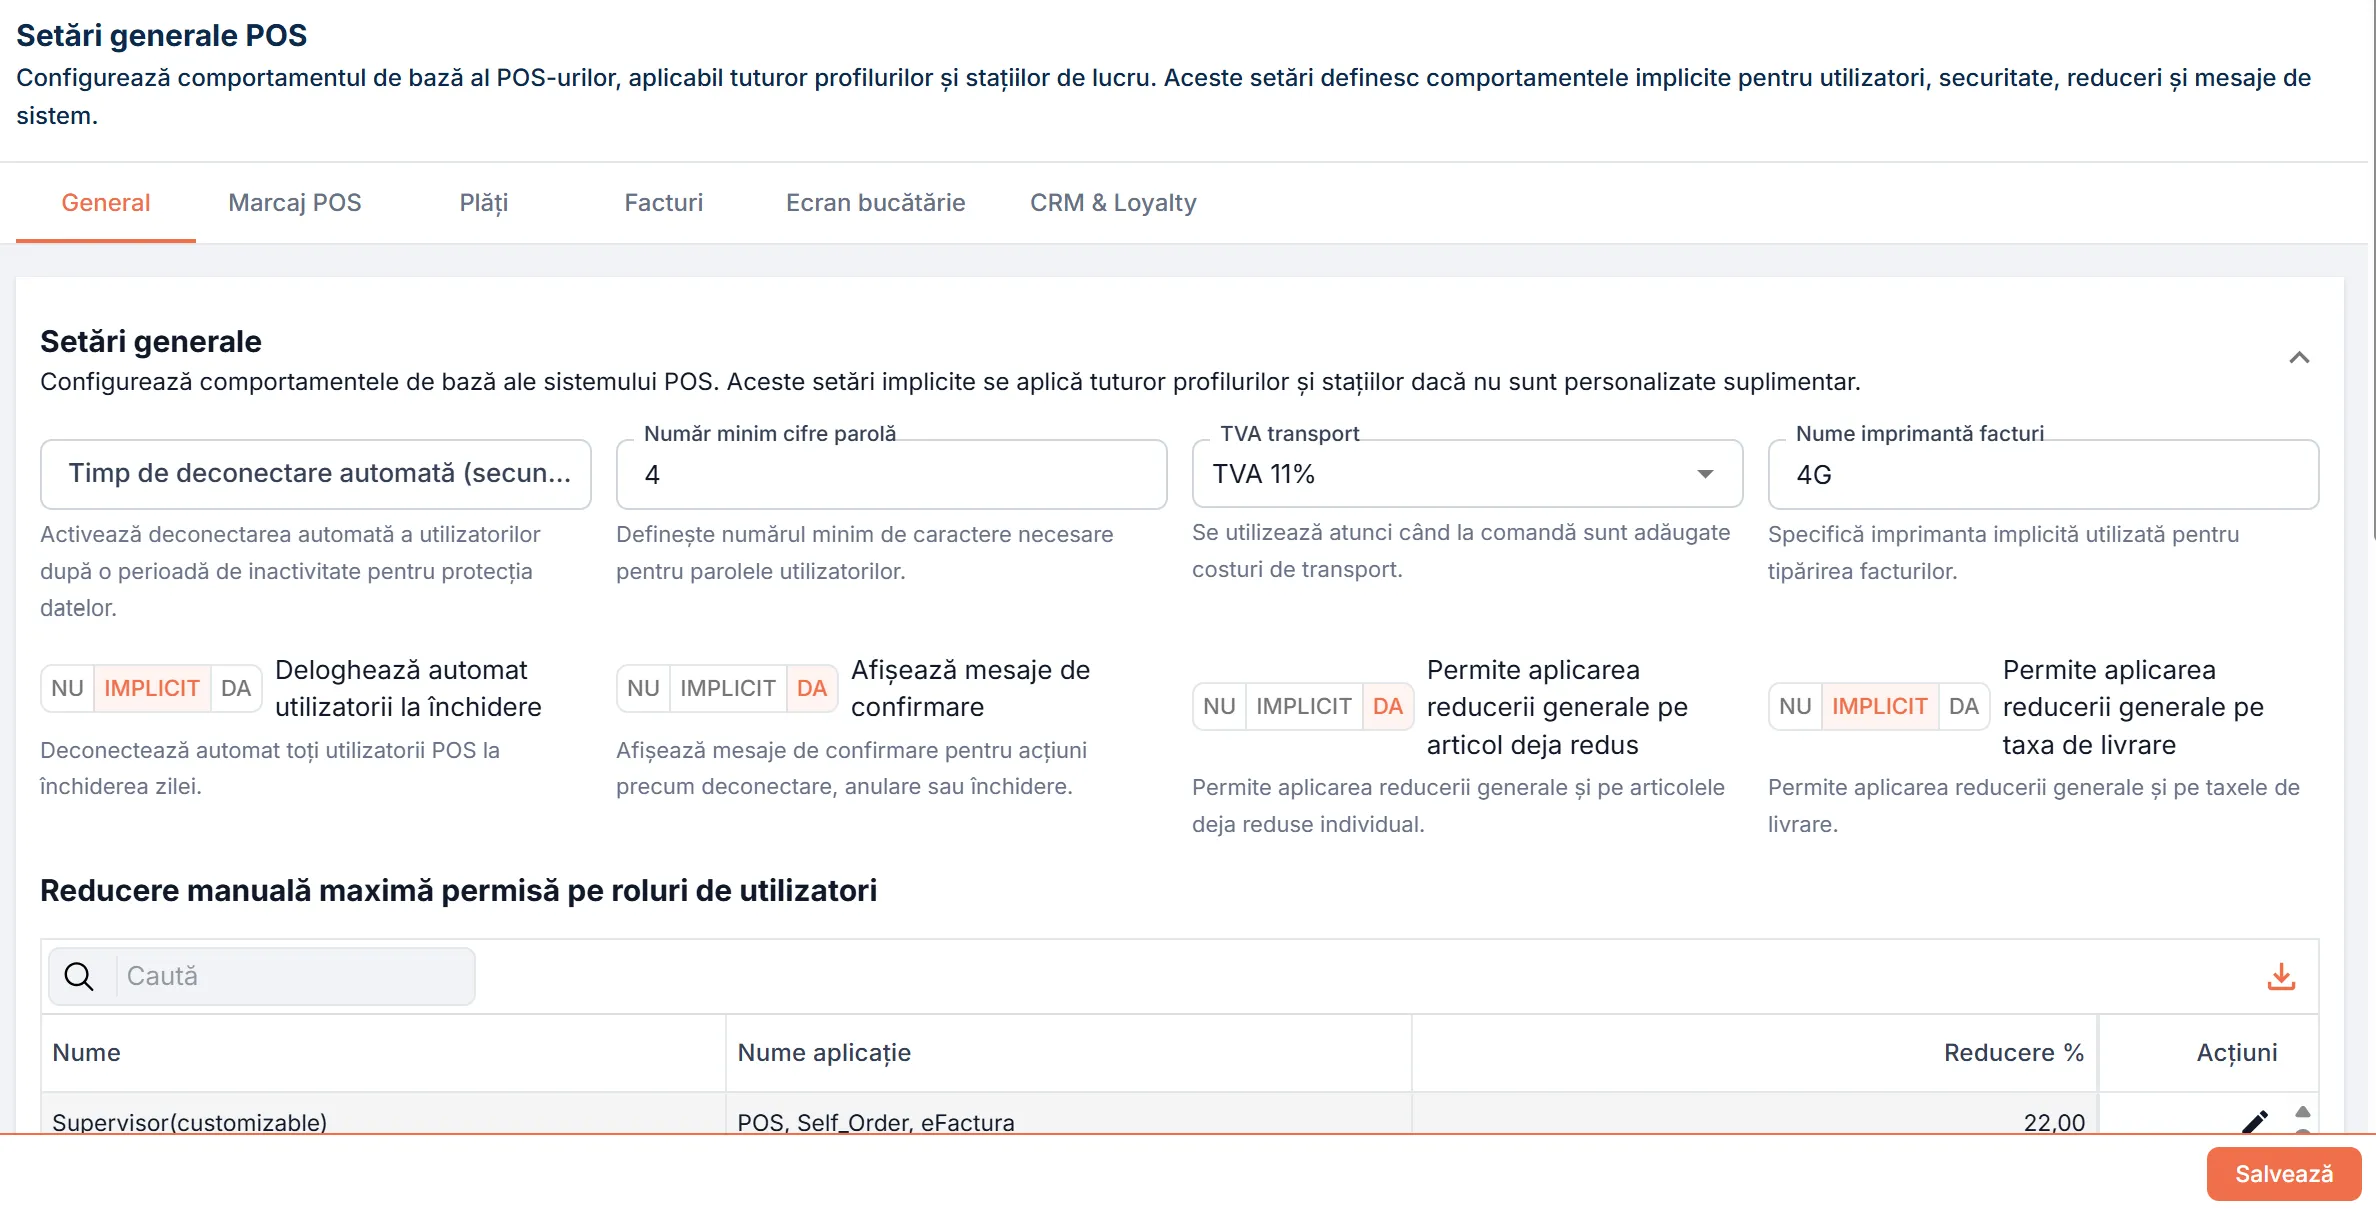Screen dimensions: 2376x1212
Task: Collapse the Setări generale section chevron
Action: pyautogui.click(x=2299, y=358)
